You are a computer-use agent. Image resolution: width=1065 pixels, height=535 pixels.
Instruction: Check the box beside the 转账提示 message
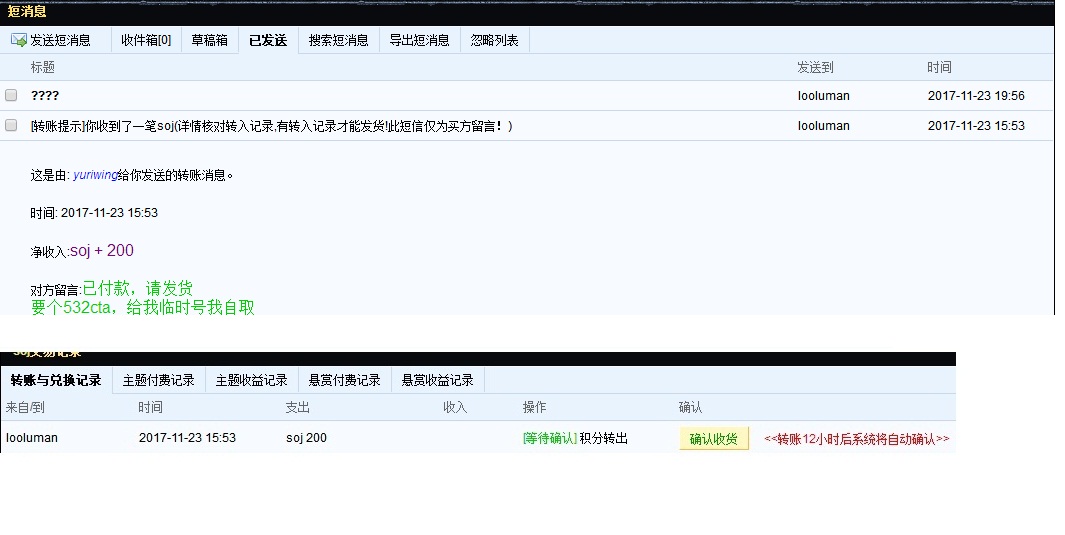[12, 126]
